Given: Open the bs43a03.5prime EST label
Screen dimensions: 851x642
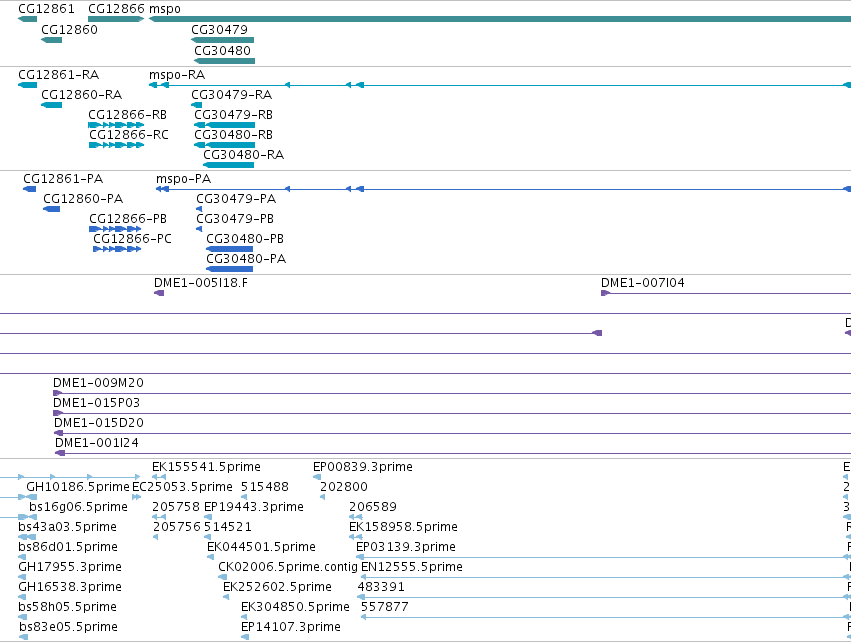Looking at the screenshot, I should point(67,527).
